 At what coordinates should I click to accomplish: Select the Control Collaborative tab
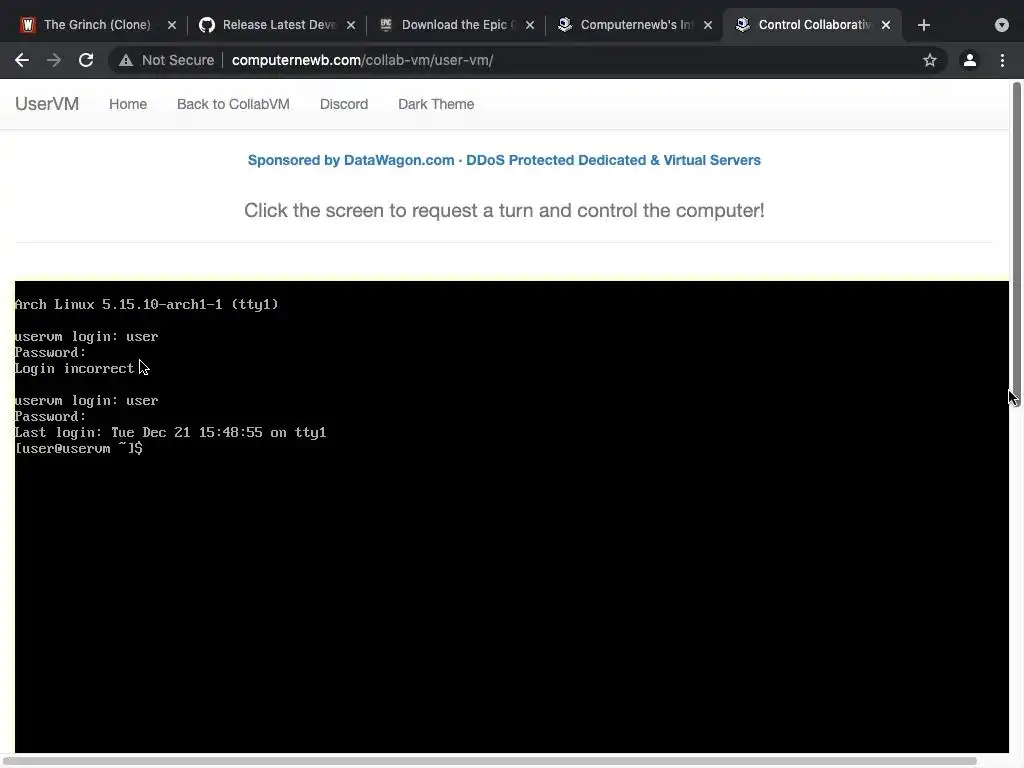[x=814, y=25]
